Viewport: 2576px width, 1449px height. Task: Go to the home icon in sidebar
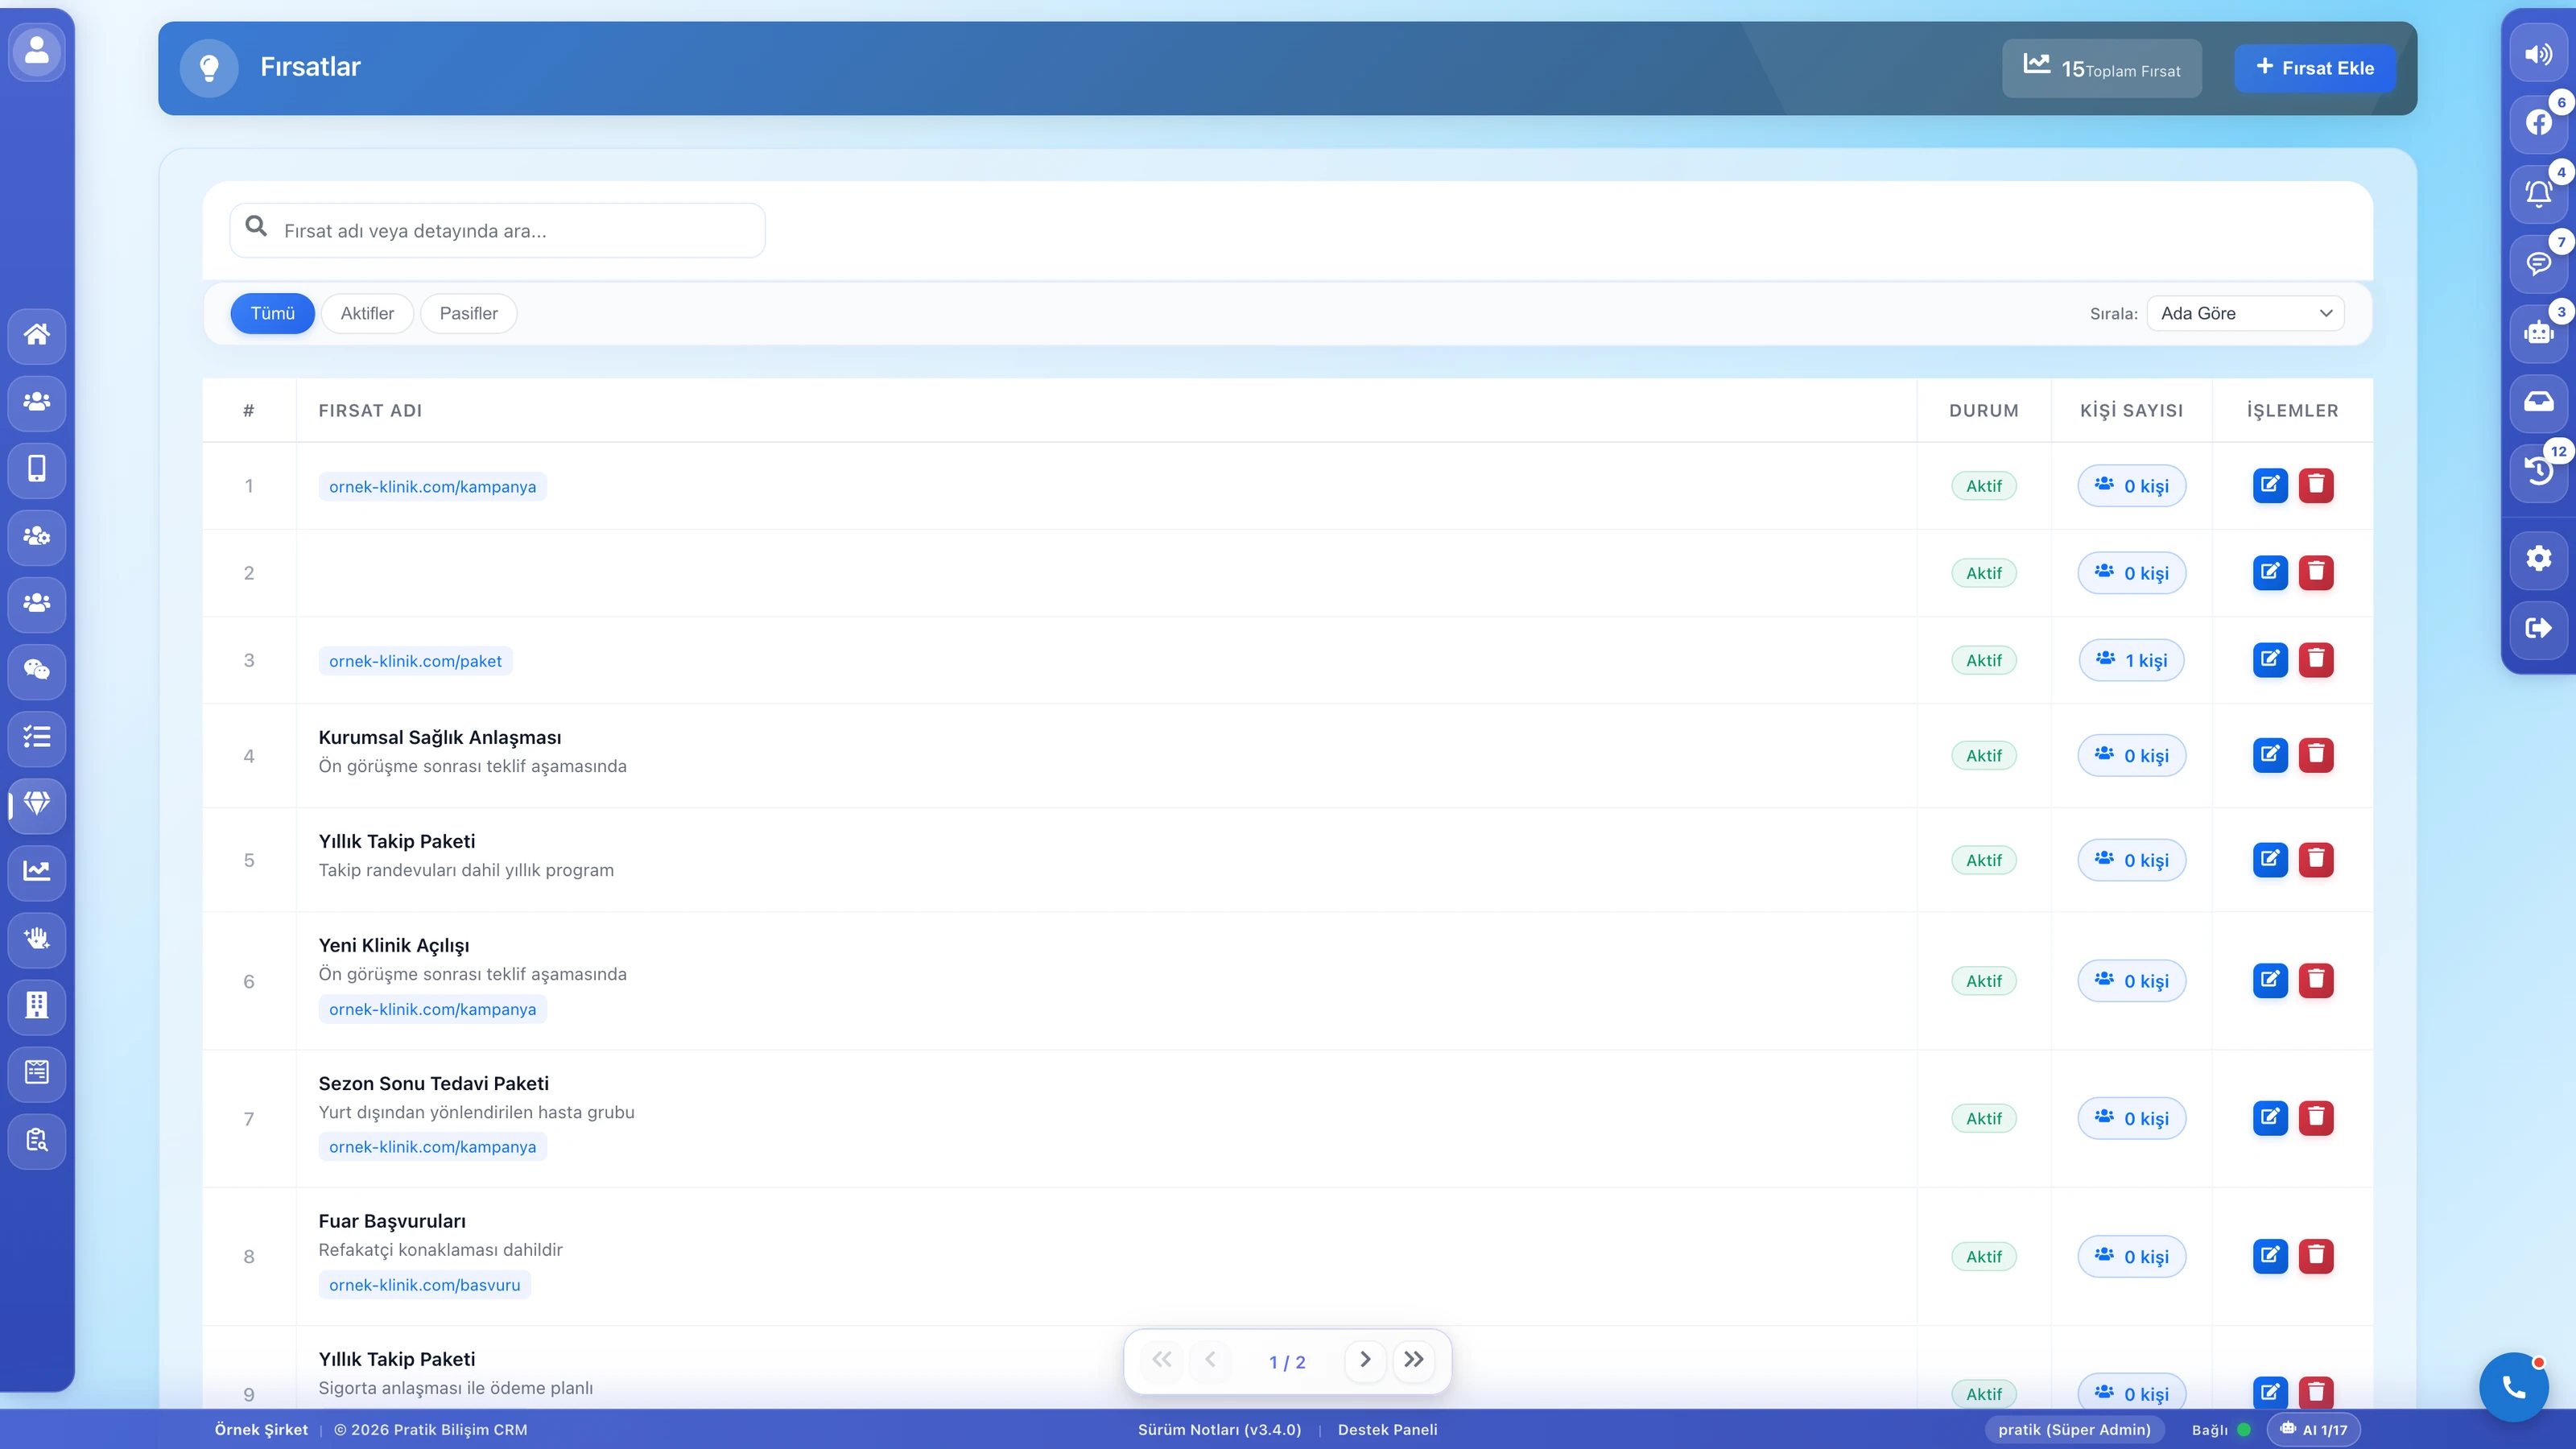point(37,334)
